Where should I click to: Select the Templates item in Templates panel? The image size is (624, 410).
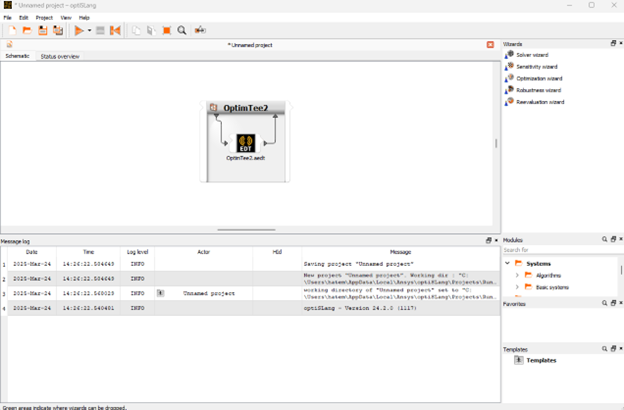535,360
